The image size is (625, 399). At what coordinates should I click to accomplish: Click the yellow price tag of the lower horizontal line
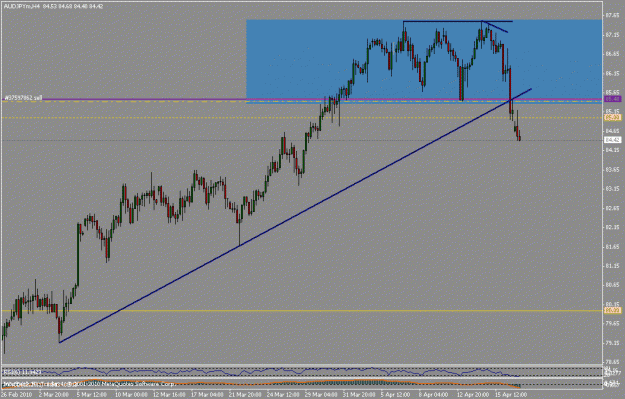(x=612, y=310)
